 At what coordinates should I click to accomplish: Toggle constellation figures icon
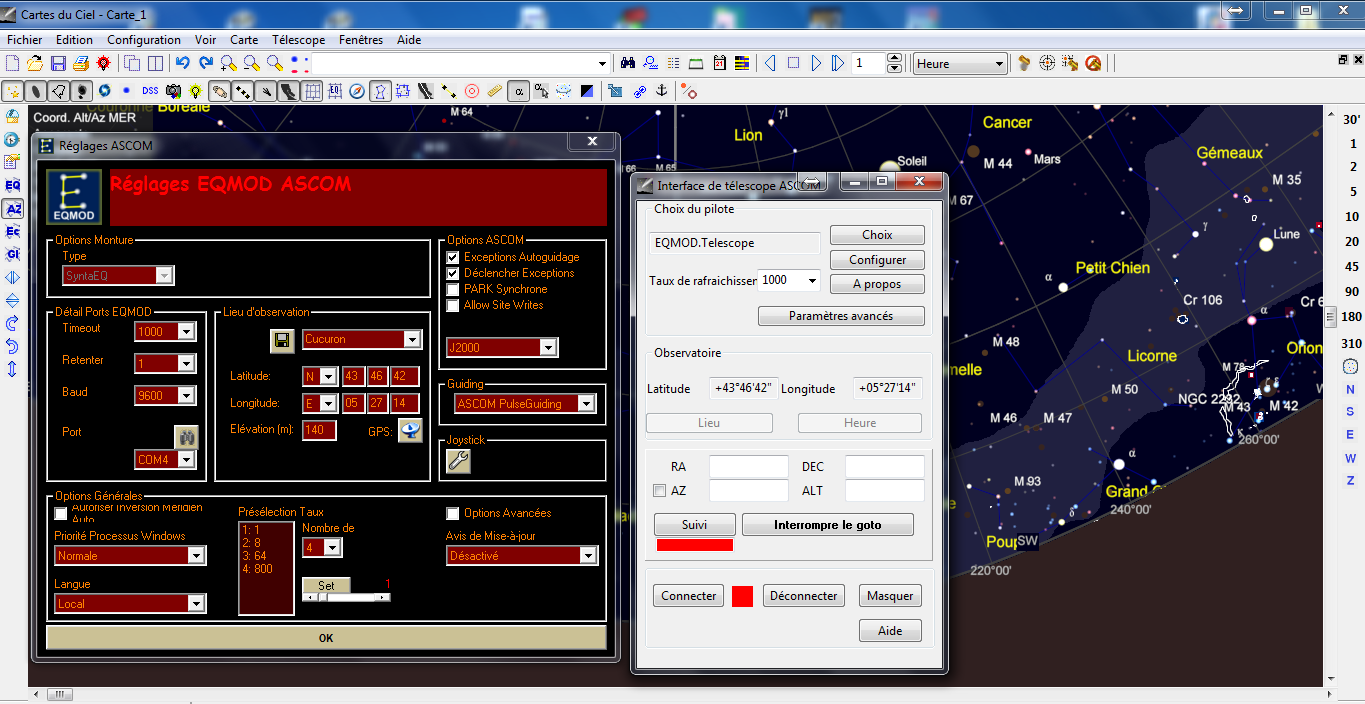point(380,91)
